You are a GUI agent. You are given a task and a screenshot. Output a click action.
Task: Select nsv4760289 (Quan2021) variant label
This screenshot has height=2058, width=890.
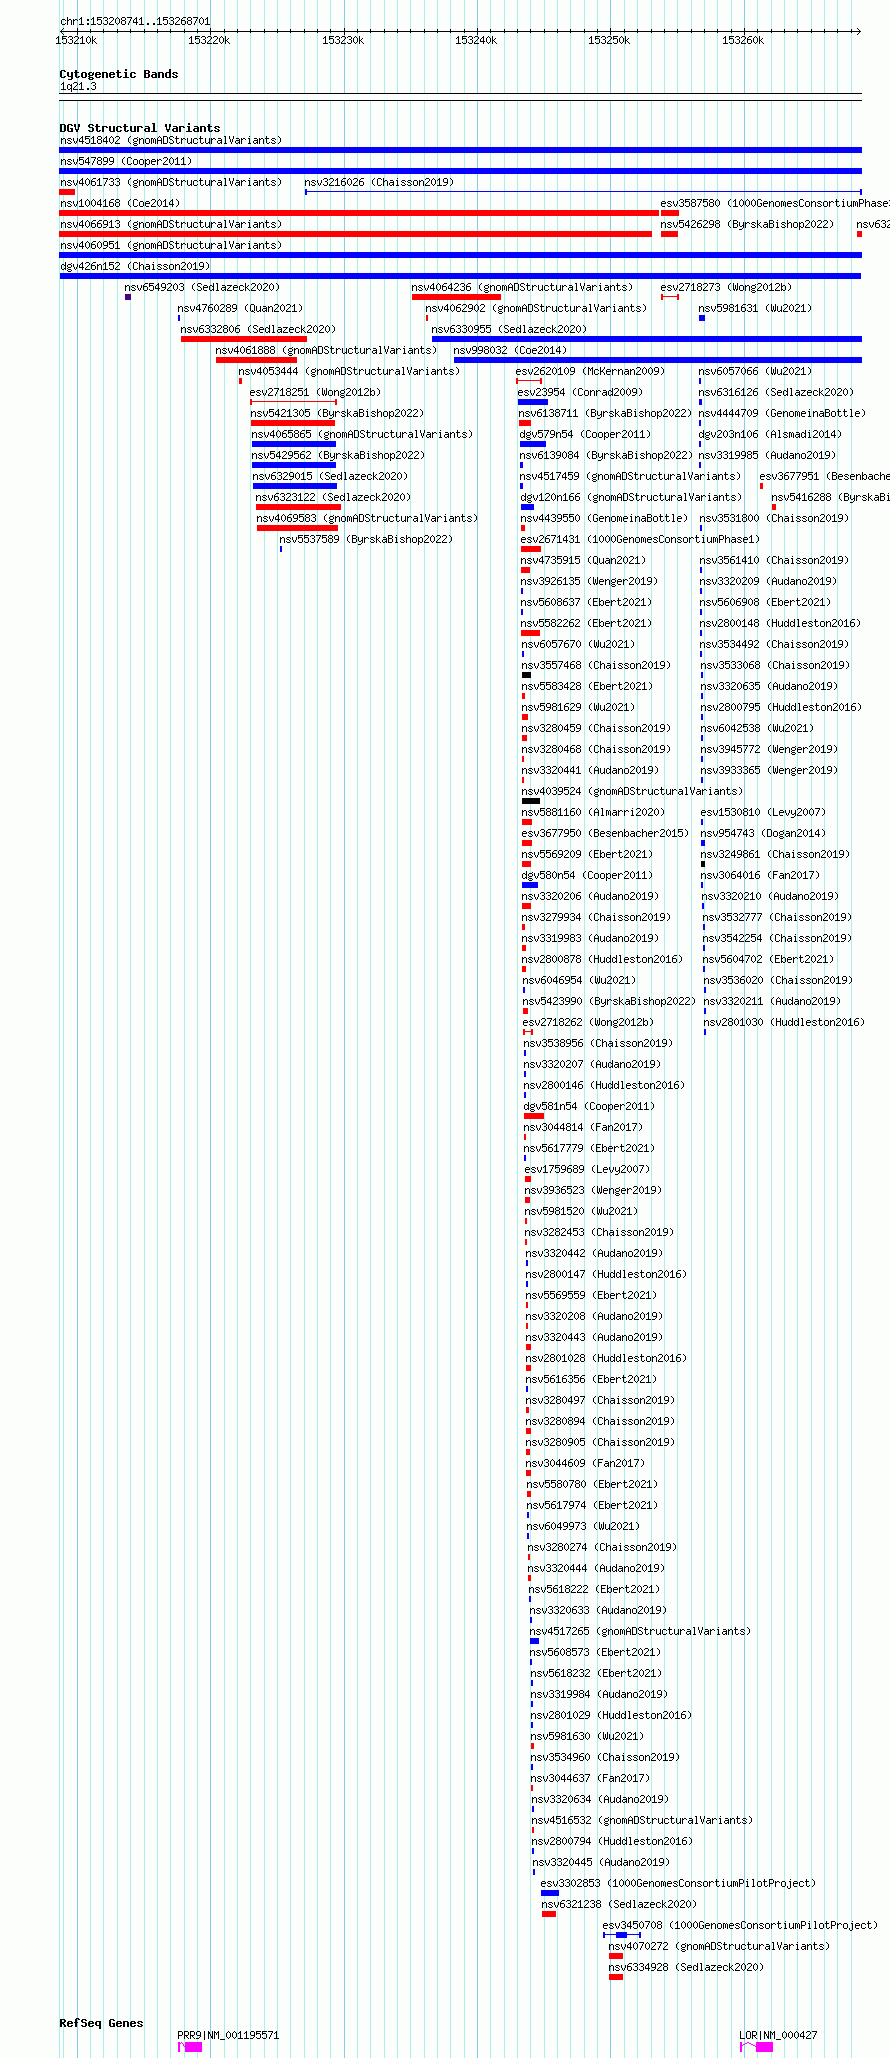[240, 308]
